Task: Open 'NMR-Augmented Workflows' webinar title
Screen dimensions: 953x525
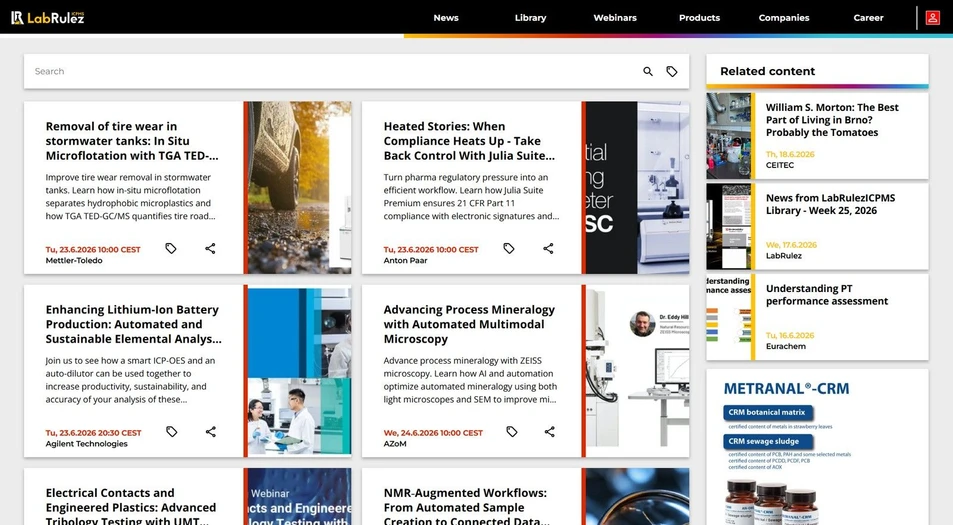Action: click(x=466, y=506)
